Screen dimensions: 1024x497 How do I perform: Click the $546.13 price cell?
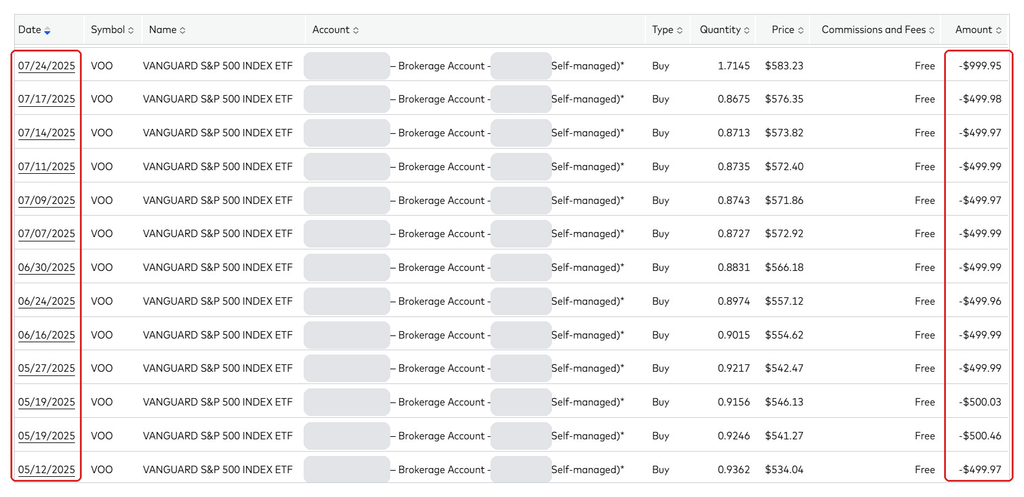784,402
